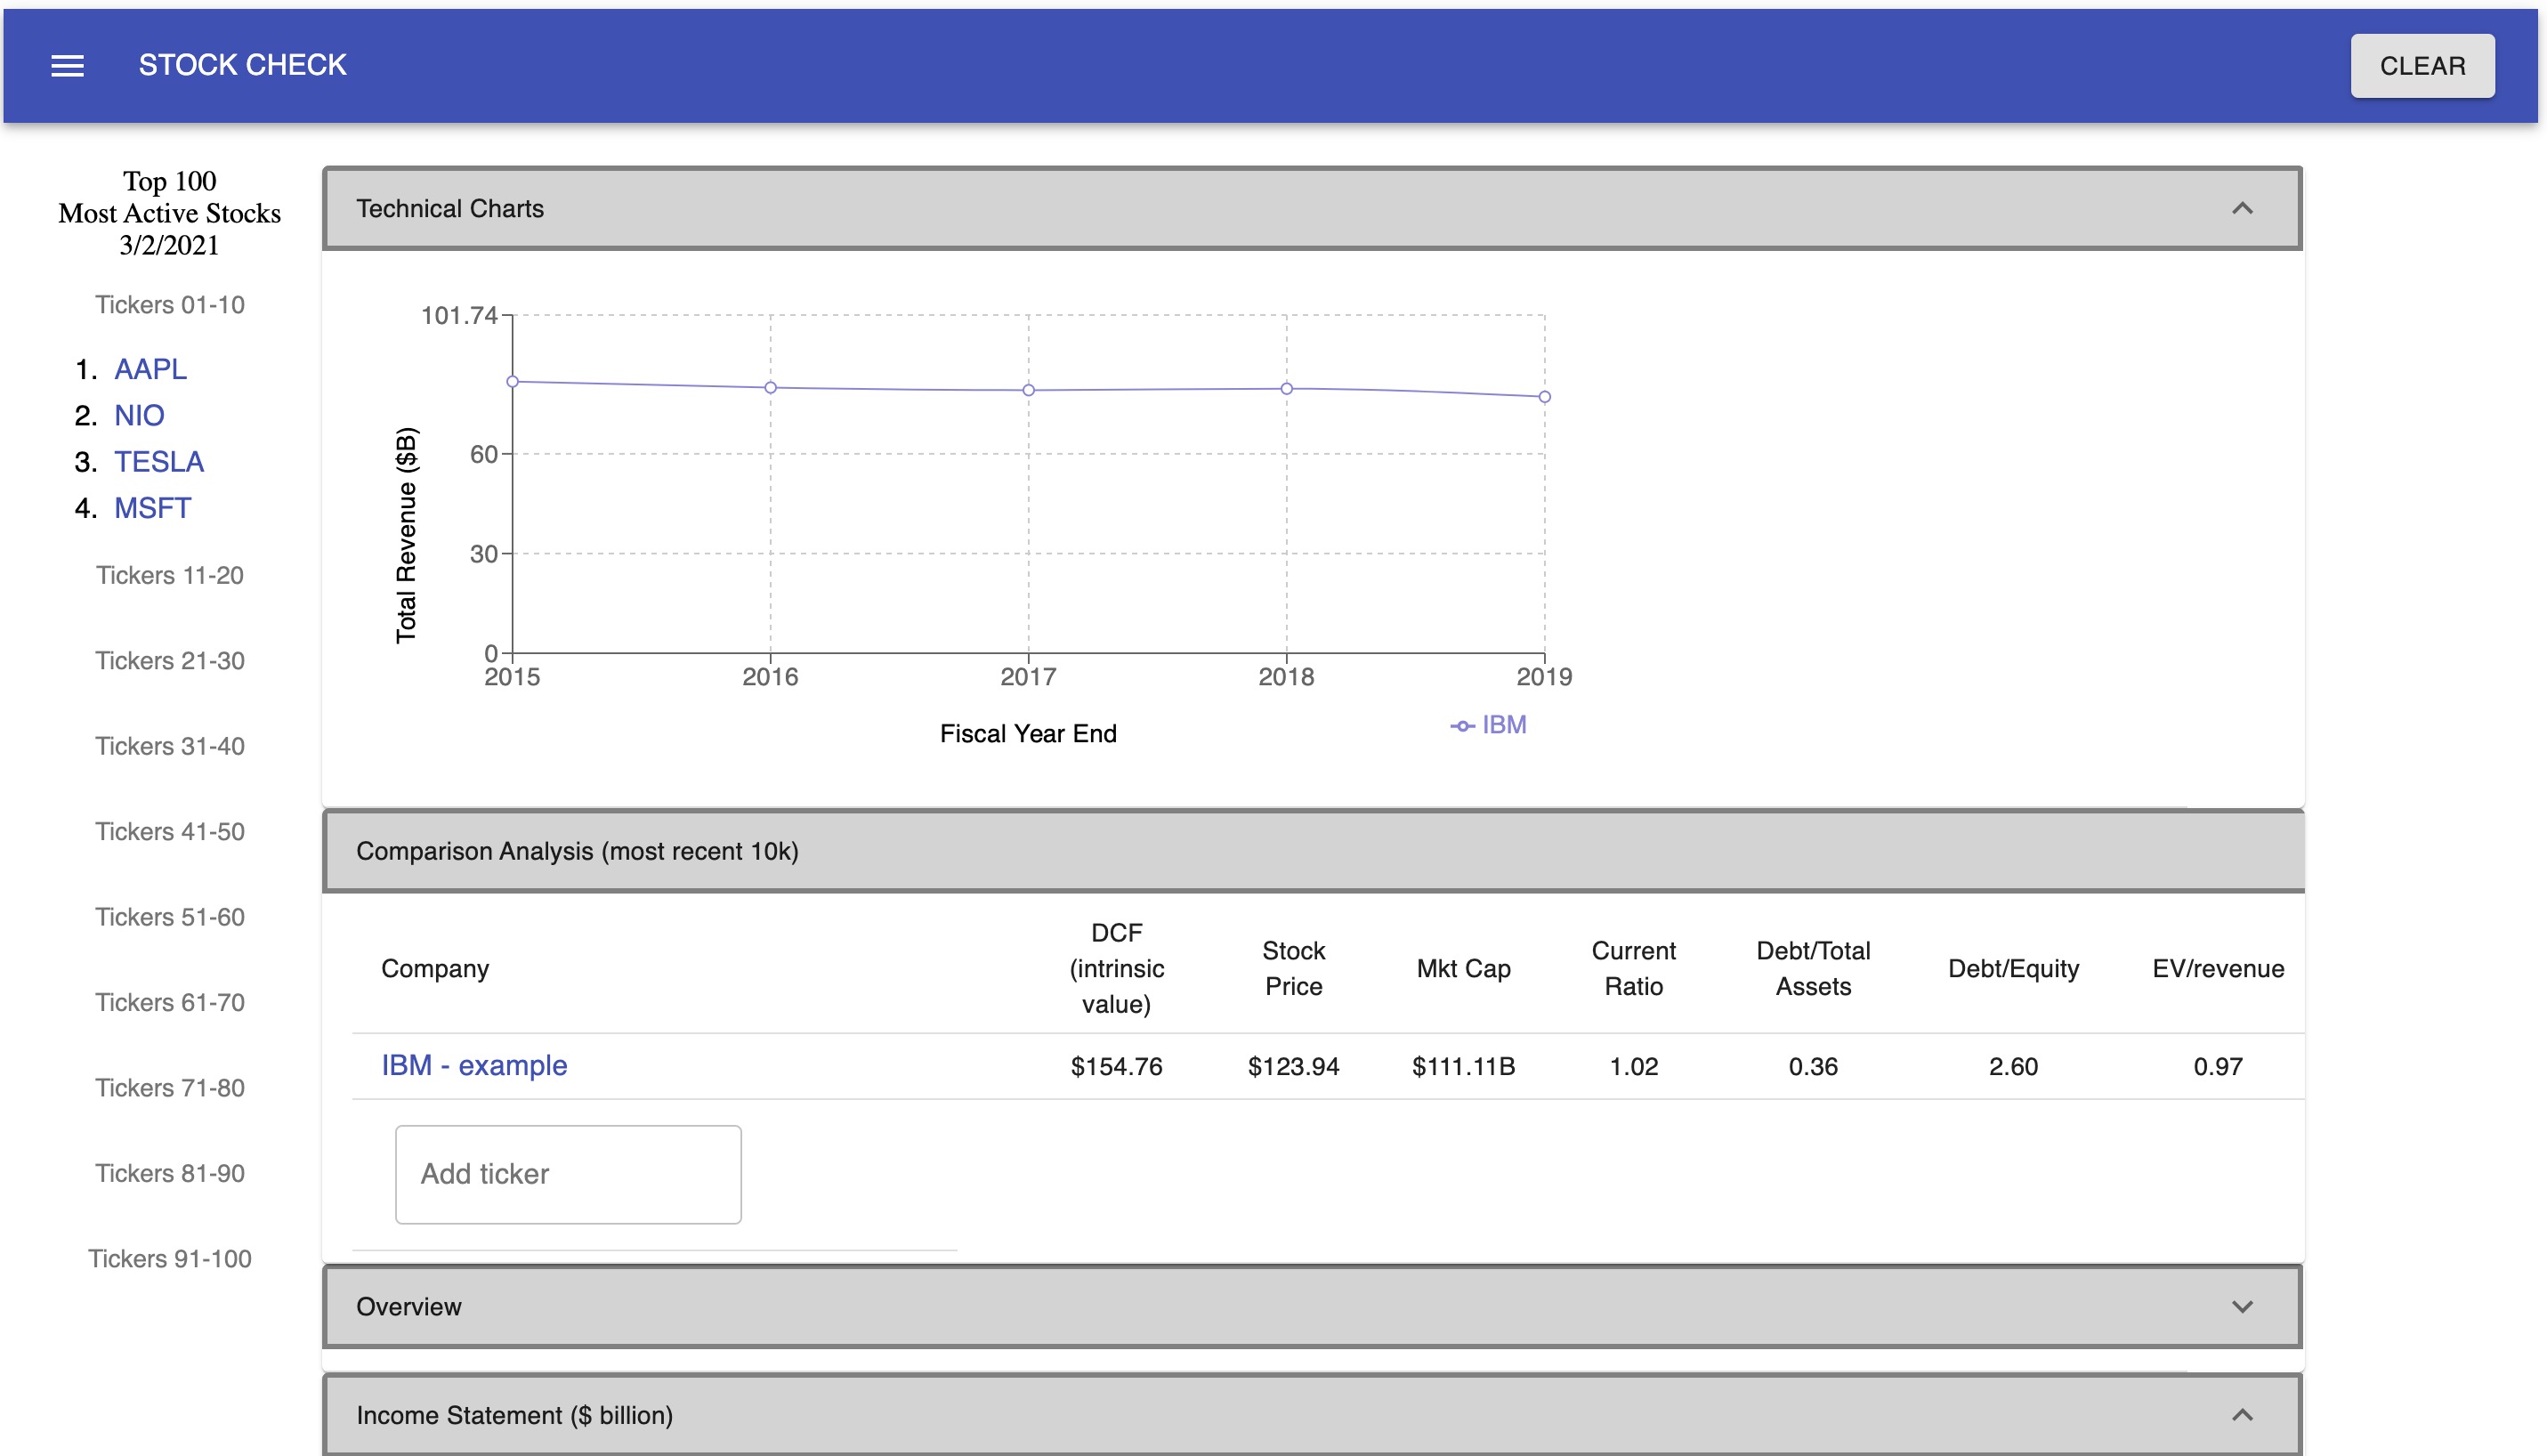Click the Mkt Cap column header
Image resolution: width=2547 pixels, height=1456 pixels.
point(1463,968)
